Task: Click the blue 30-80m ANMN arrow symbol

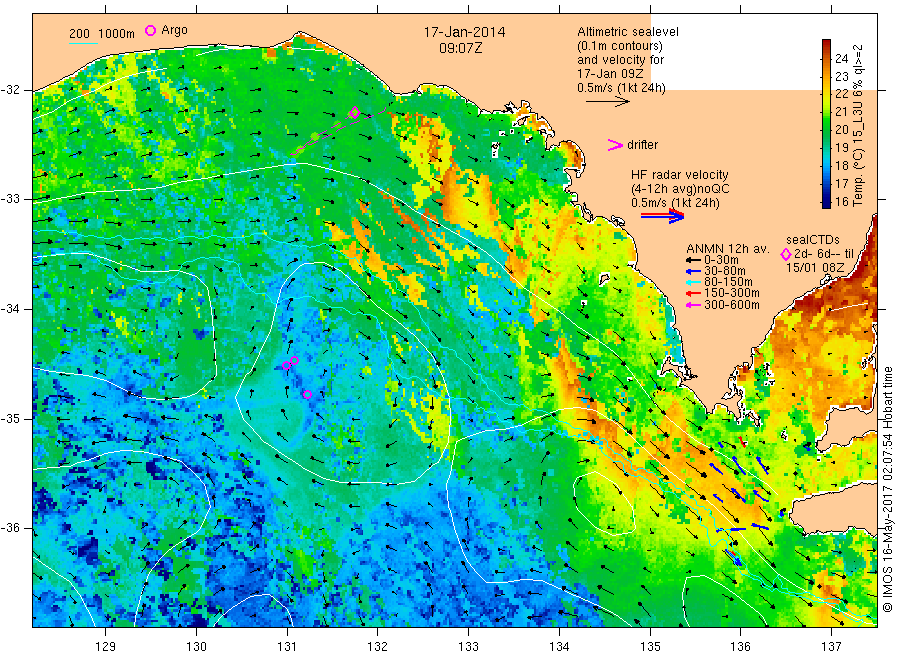Action: [x=693, y=271]
